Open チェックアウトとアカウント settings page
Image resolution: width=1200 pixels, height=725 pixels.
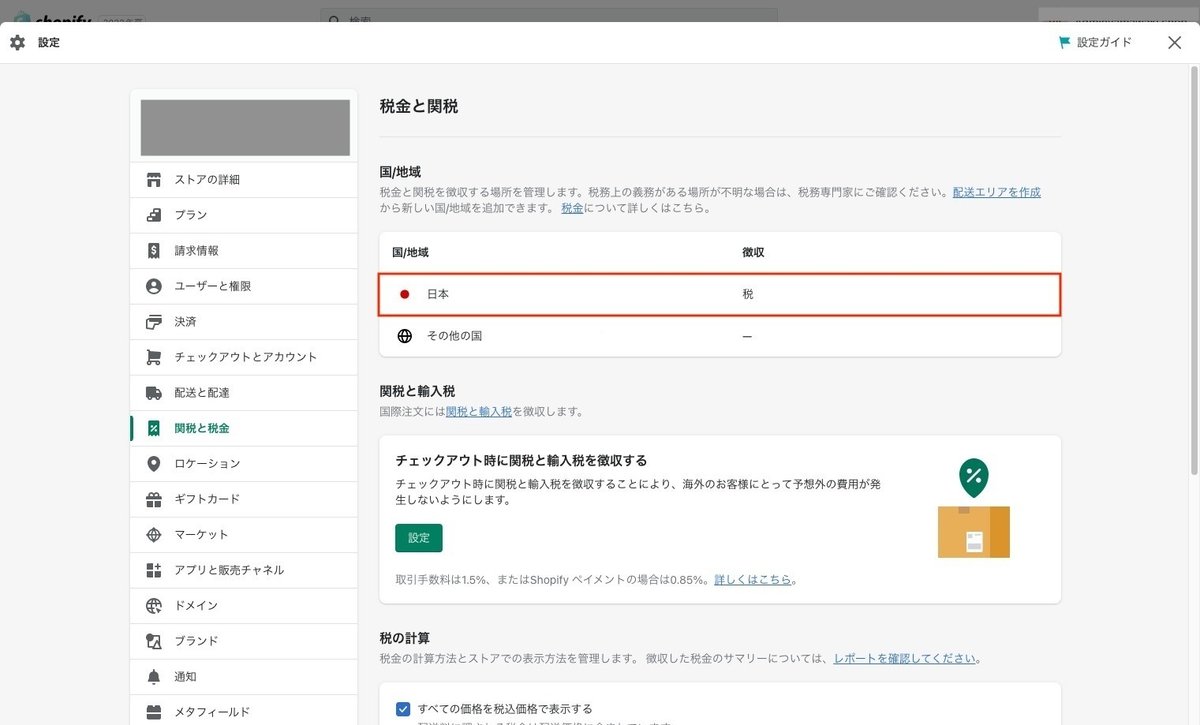[x=245, y=357]
